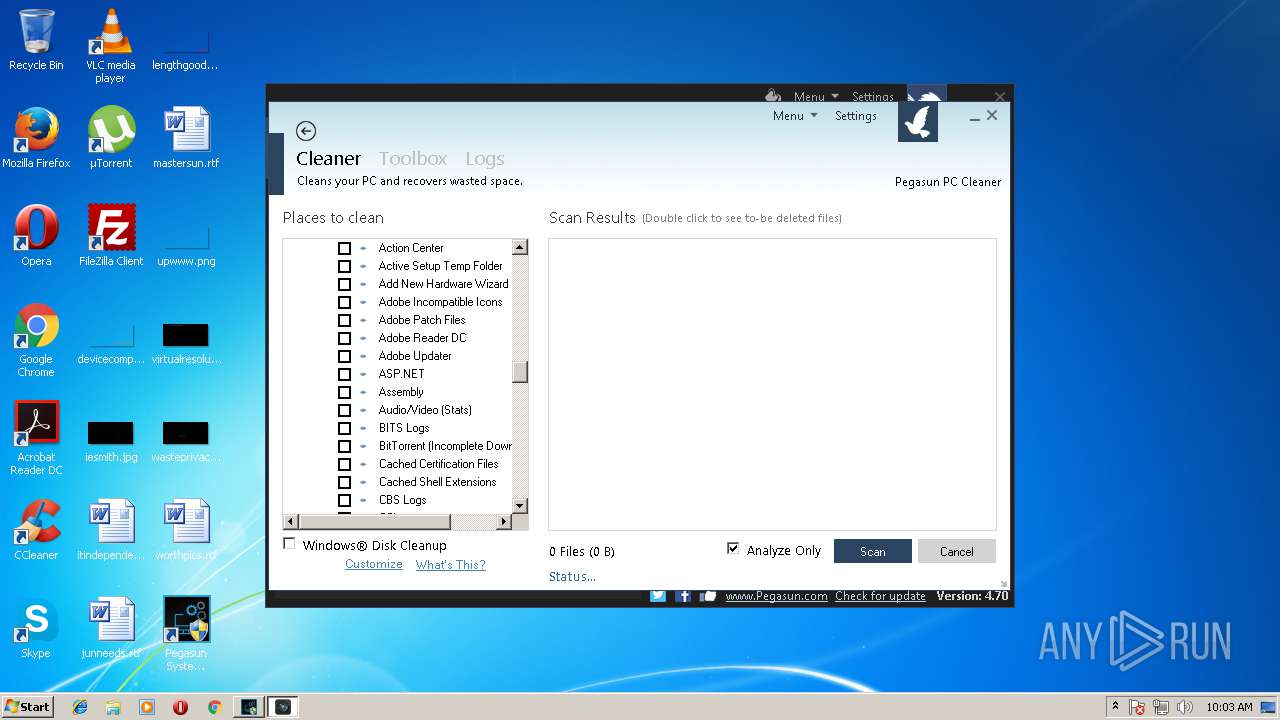This screenshot has height=720, width=1280.
Task: Launch Windows Media Player from taskbar
Action: (147, 707)
